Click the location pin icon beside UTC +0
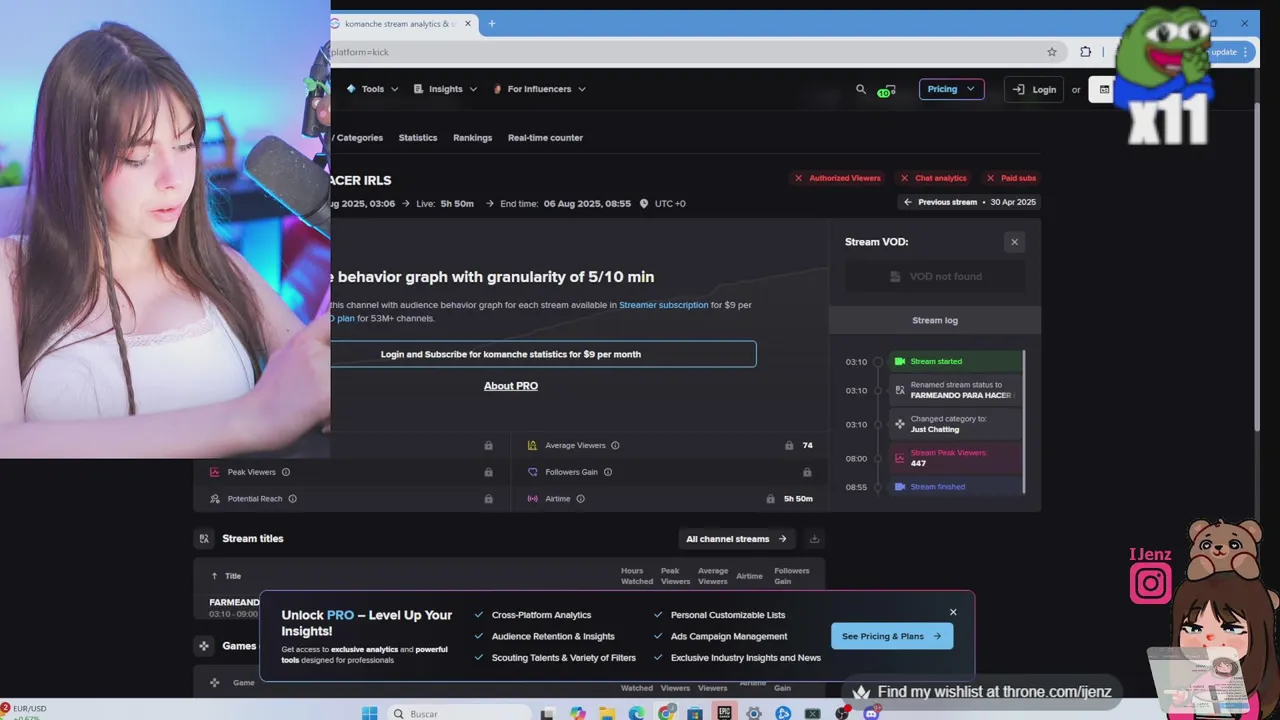Viewport: 1280px width, 720px height. click(644, 204)
